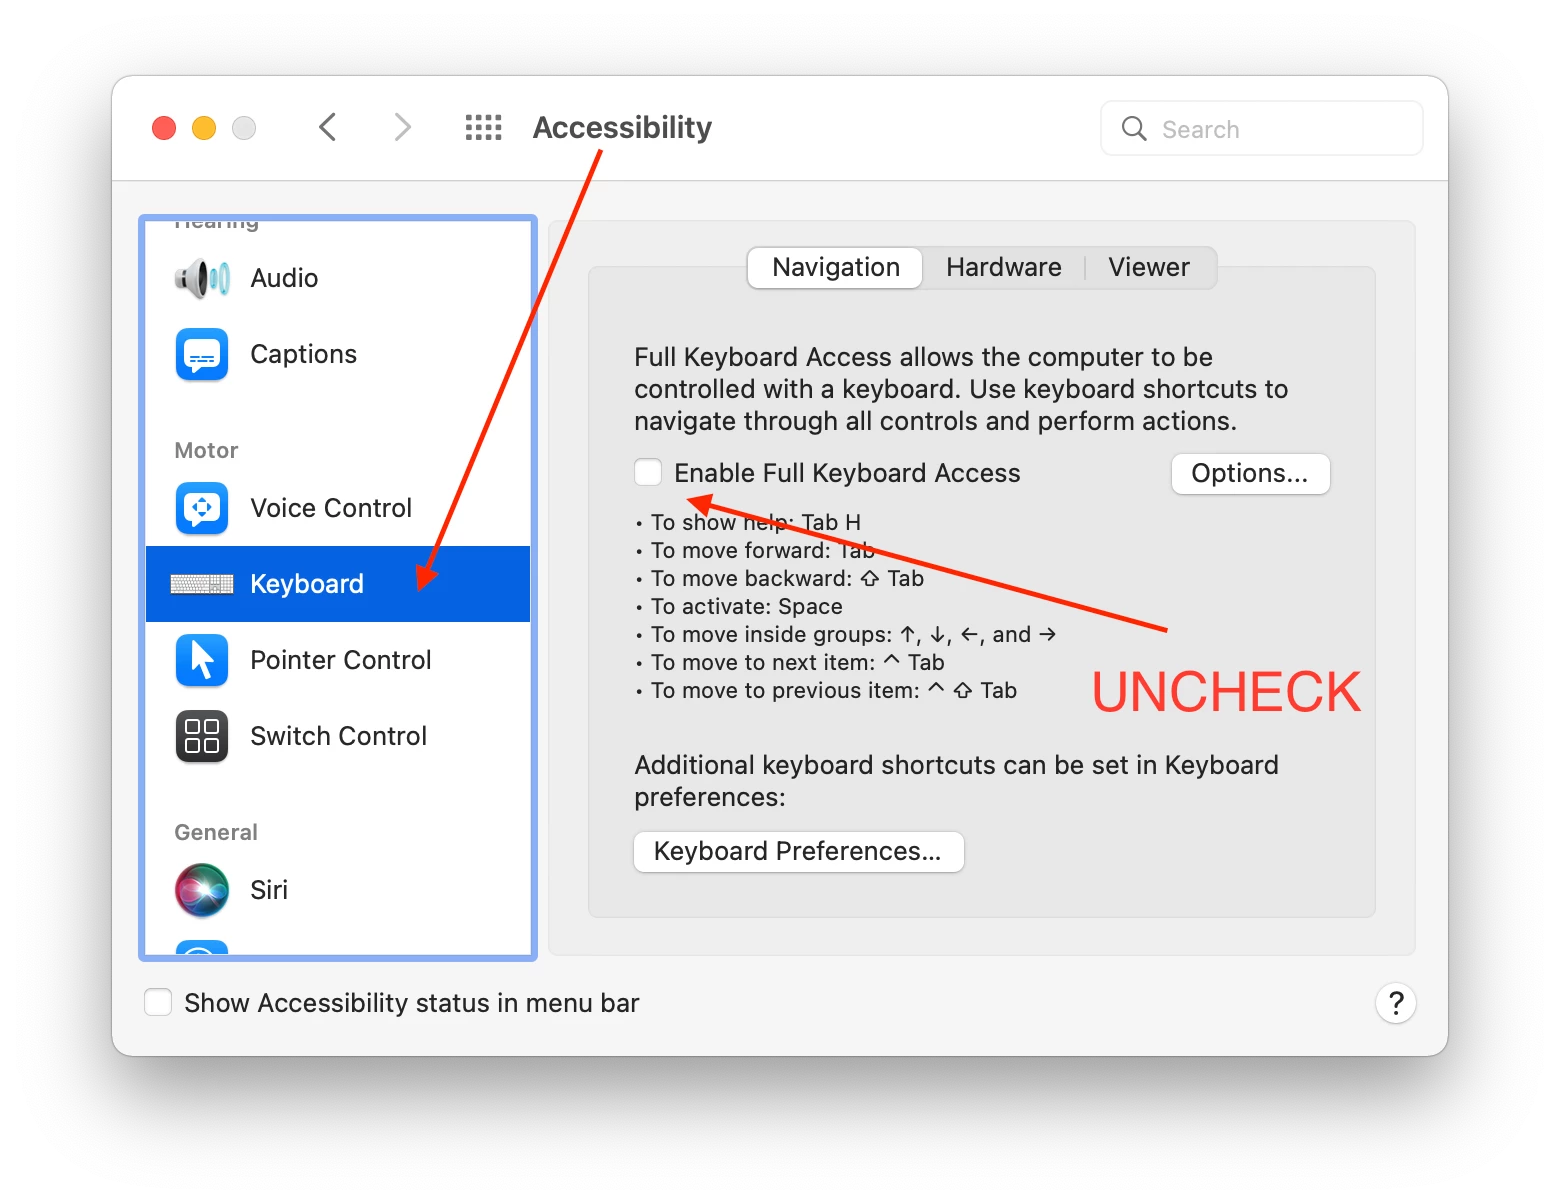The width and height of the screenshot is (1560, 1204).
Task: Show all preferences grid icon
Action: 484,128
